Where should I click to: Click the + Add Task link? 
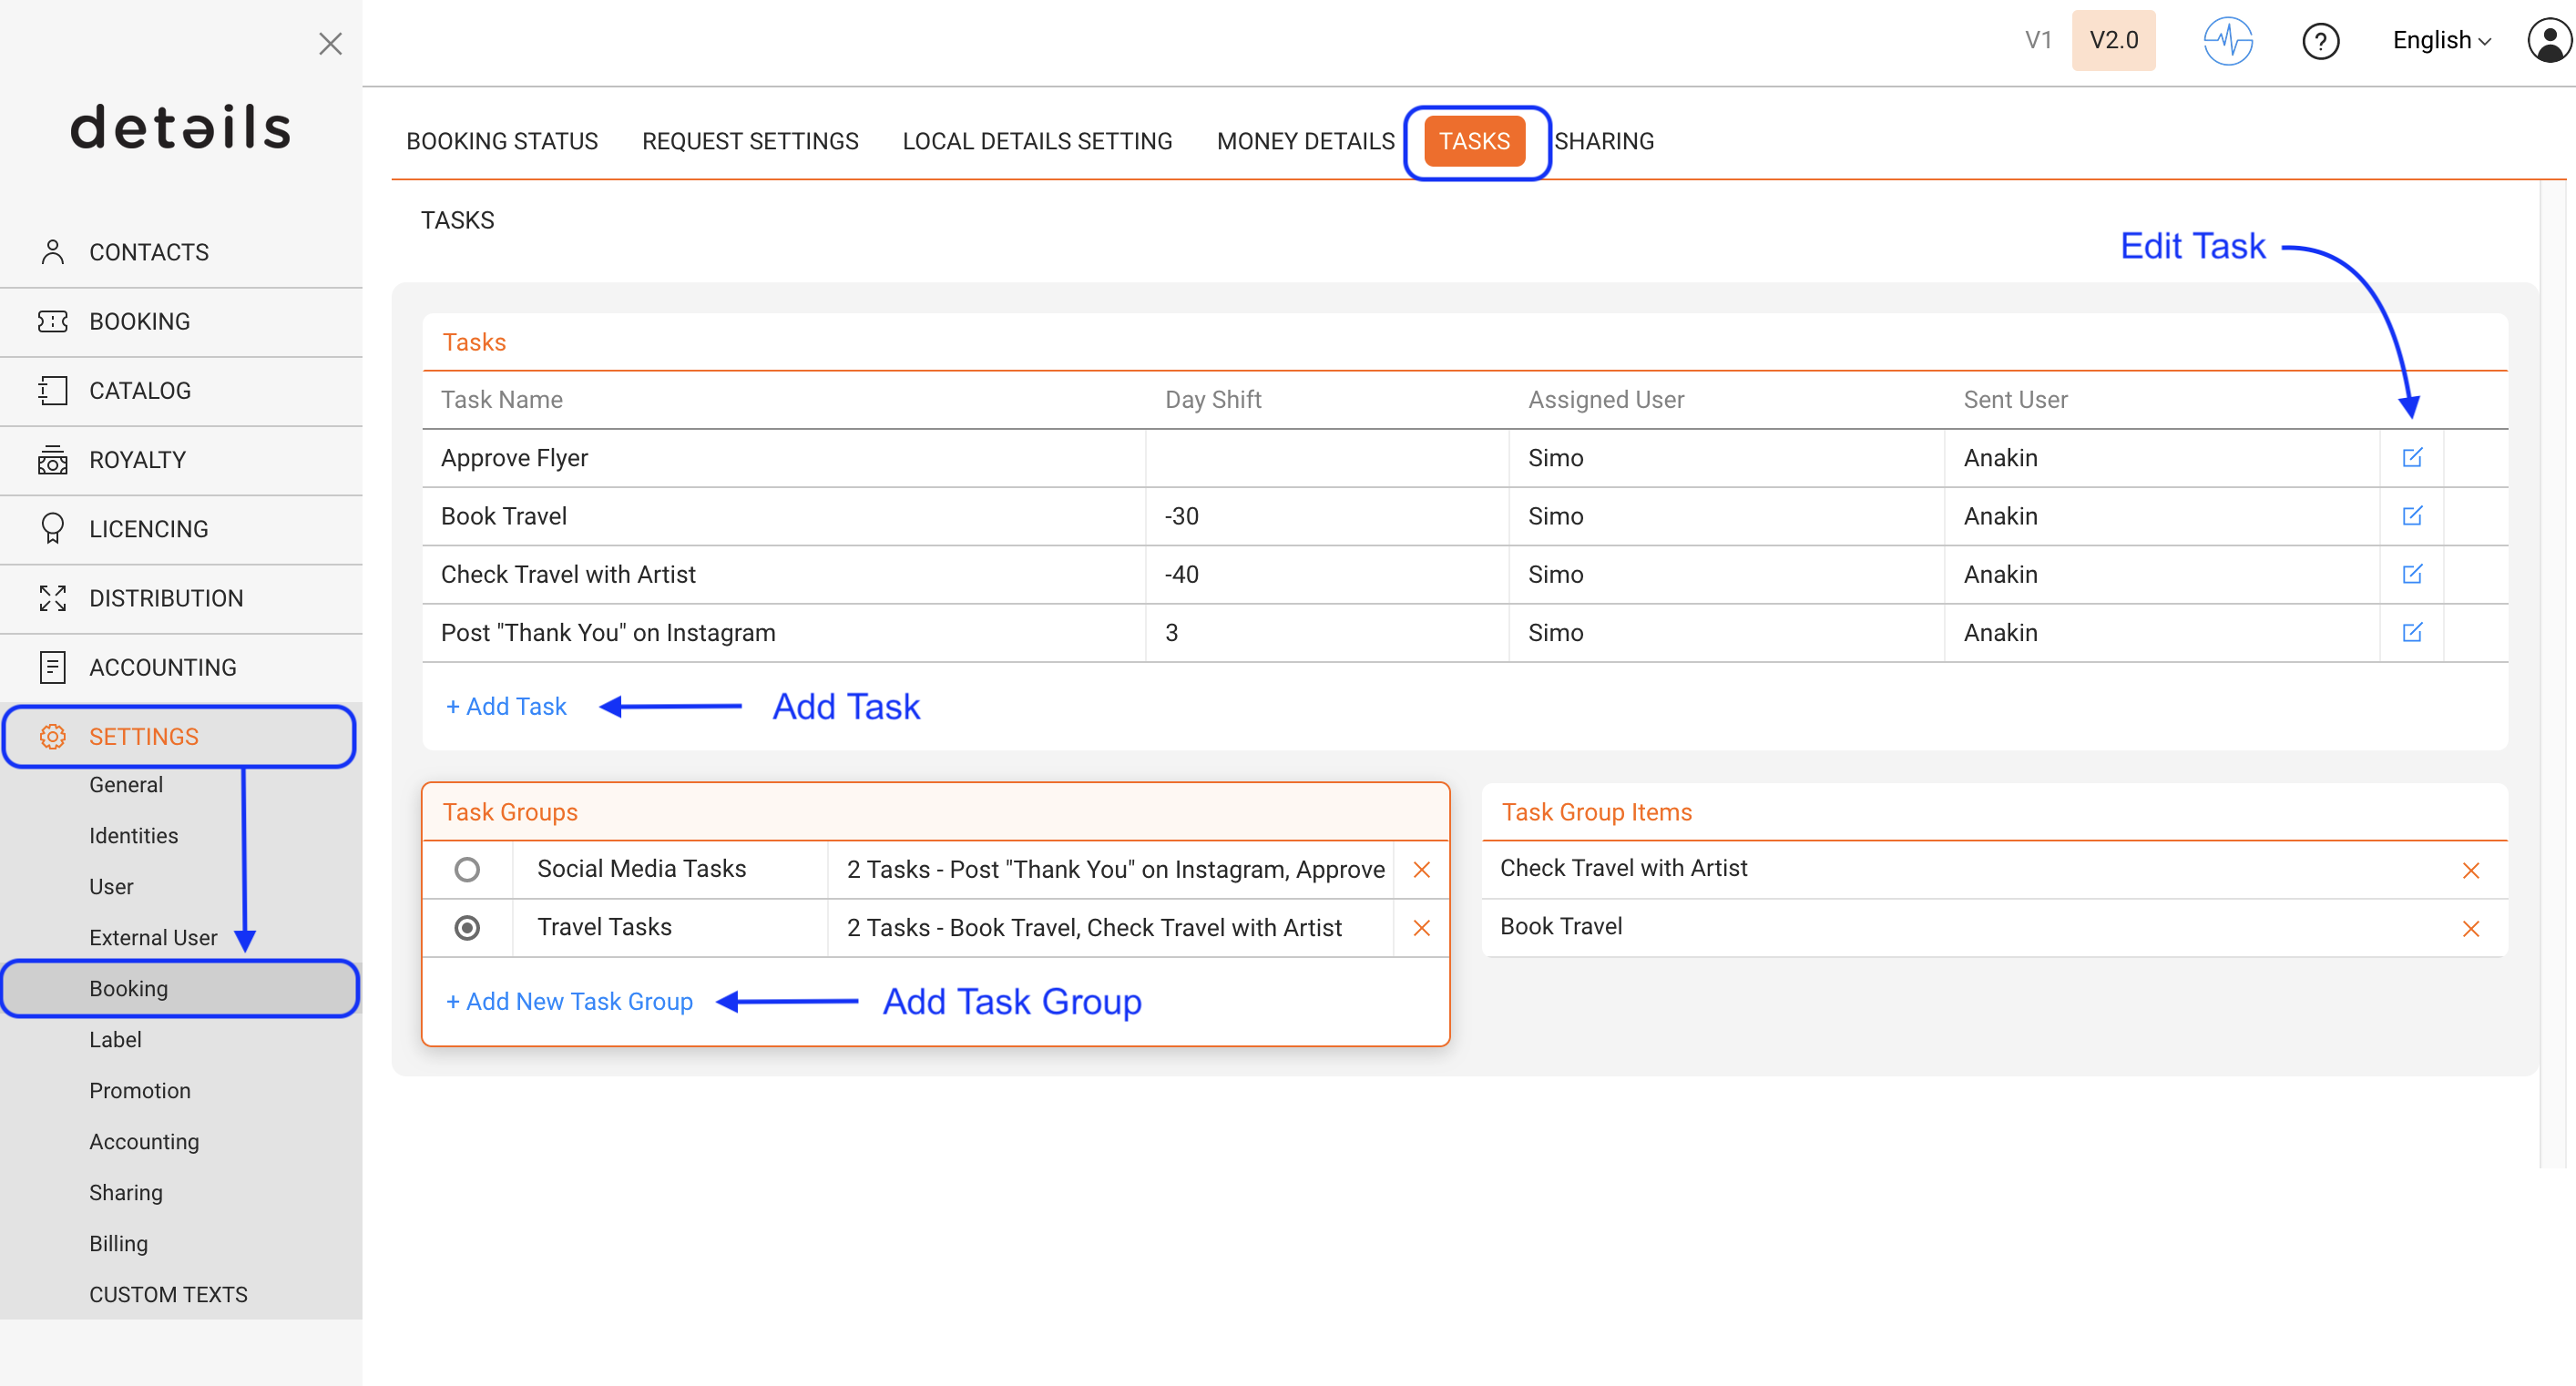click(x=506, y=707)
